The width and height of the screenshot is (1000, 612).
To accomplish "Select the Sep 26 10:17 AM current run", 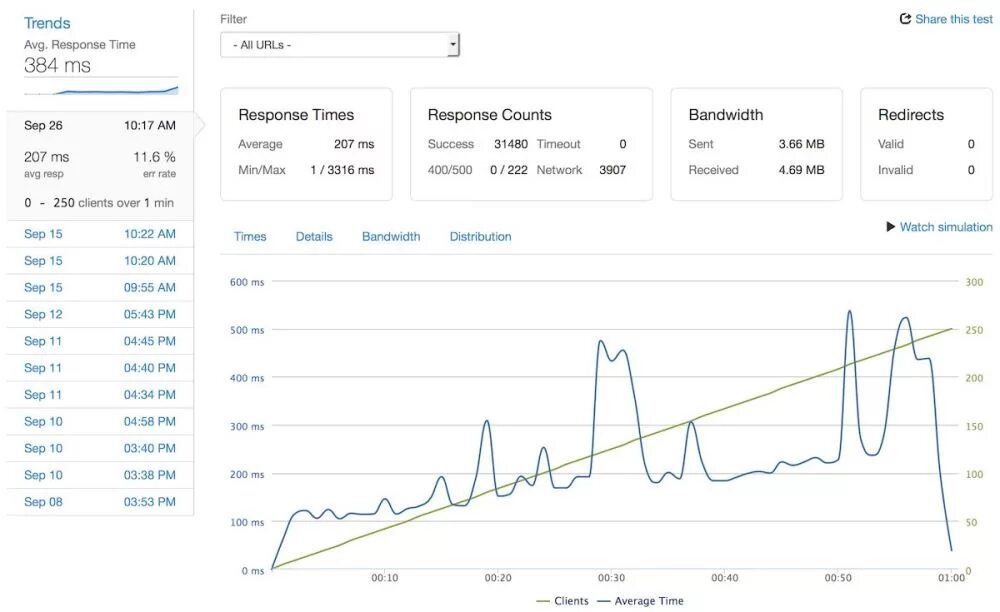I will pyautogui.click(x=100, y=126).
